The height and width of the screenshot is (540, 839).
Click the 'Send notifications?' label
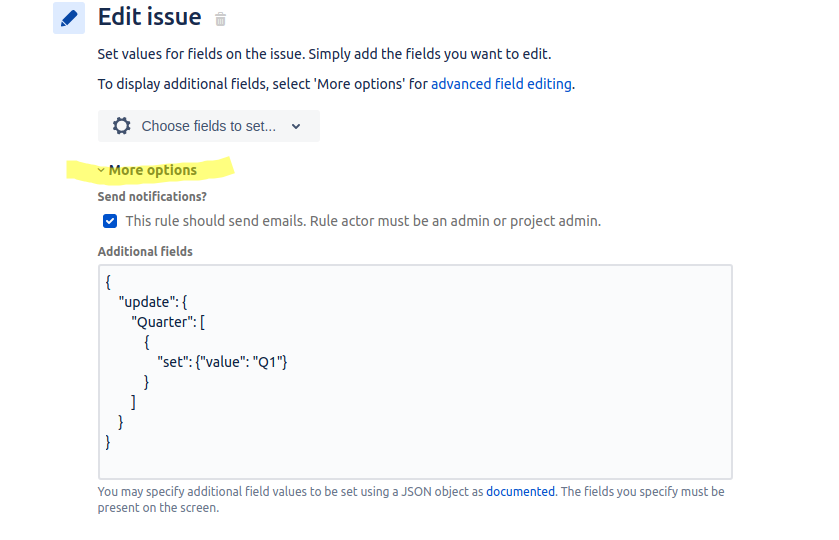(152, 197)
